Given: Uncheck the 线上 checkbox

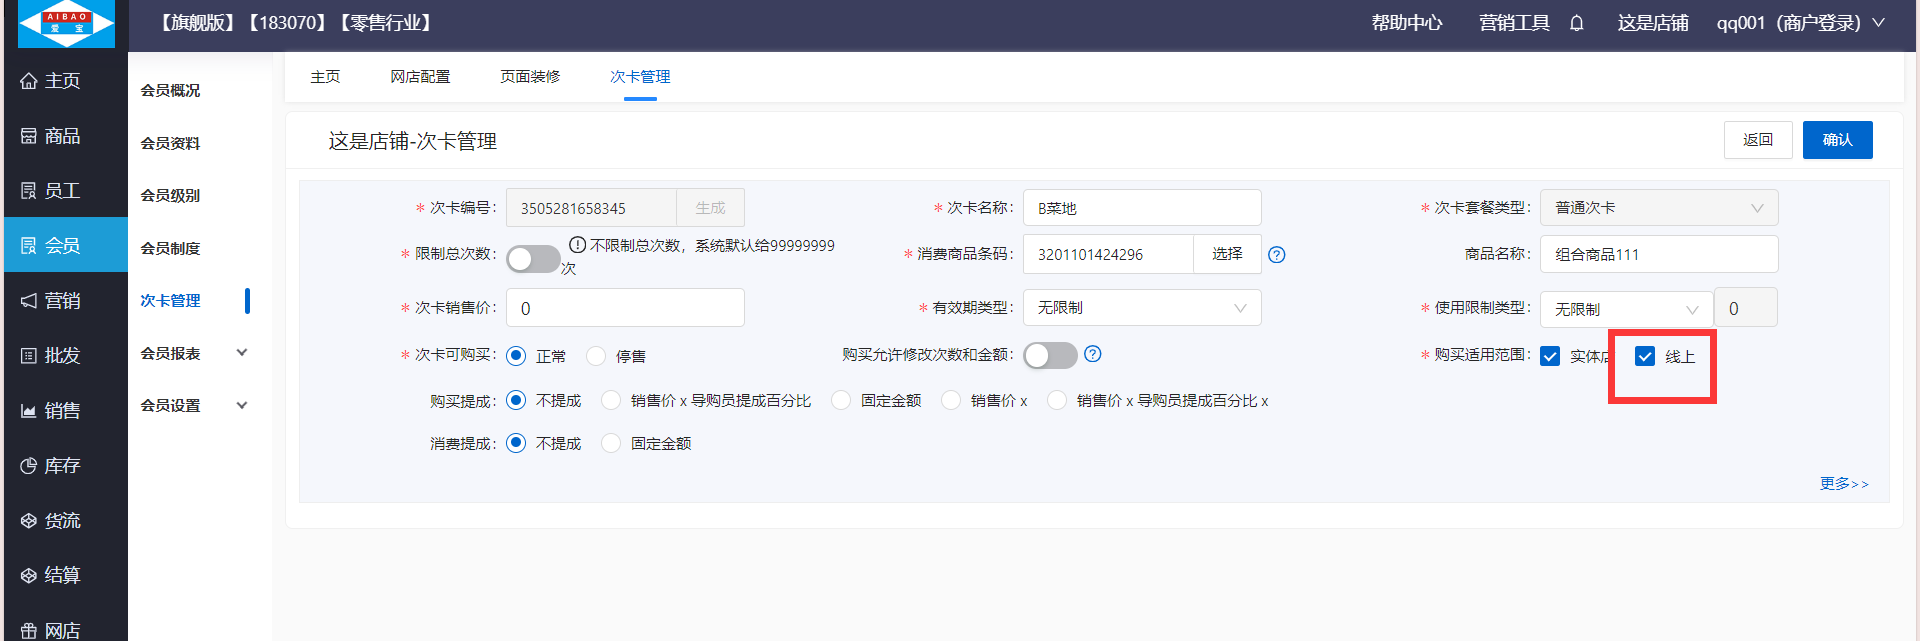Looking at the screenshot, I should tap(1645, 357).
